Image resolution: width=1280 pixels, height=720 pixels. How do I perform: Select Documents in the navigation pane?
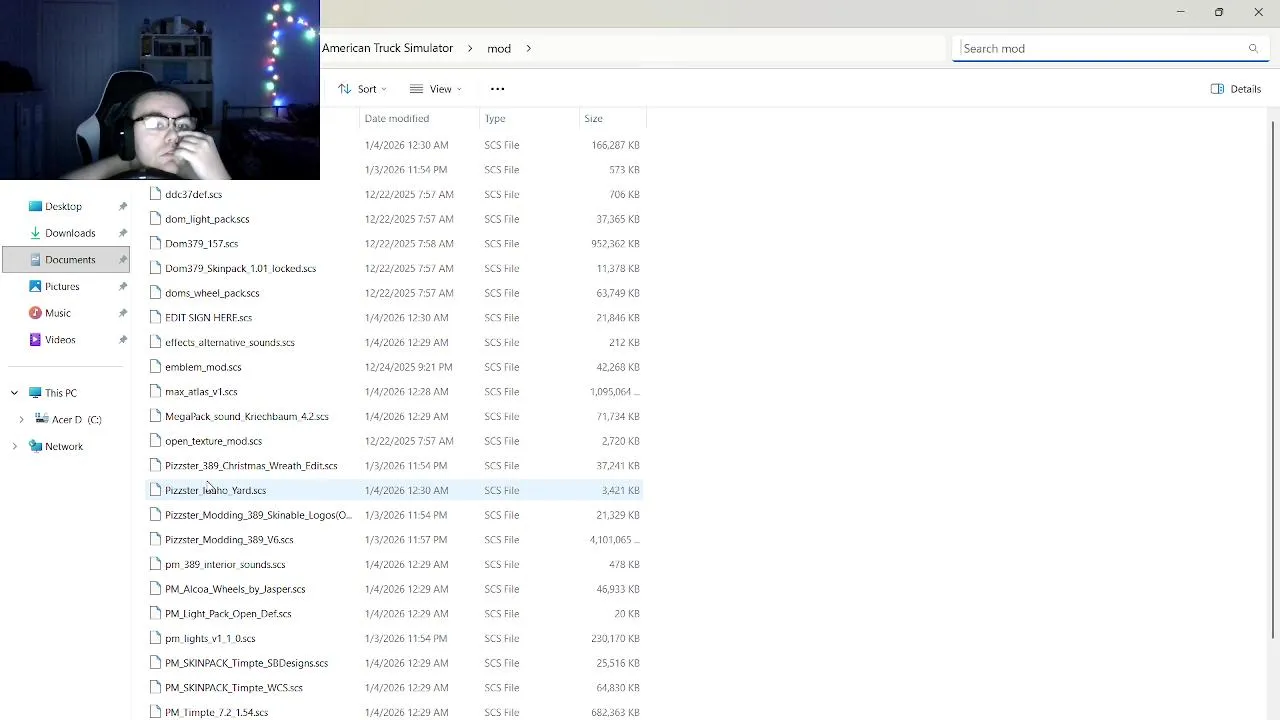(66, 260)
